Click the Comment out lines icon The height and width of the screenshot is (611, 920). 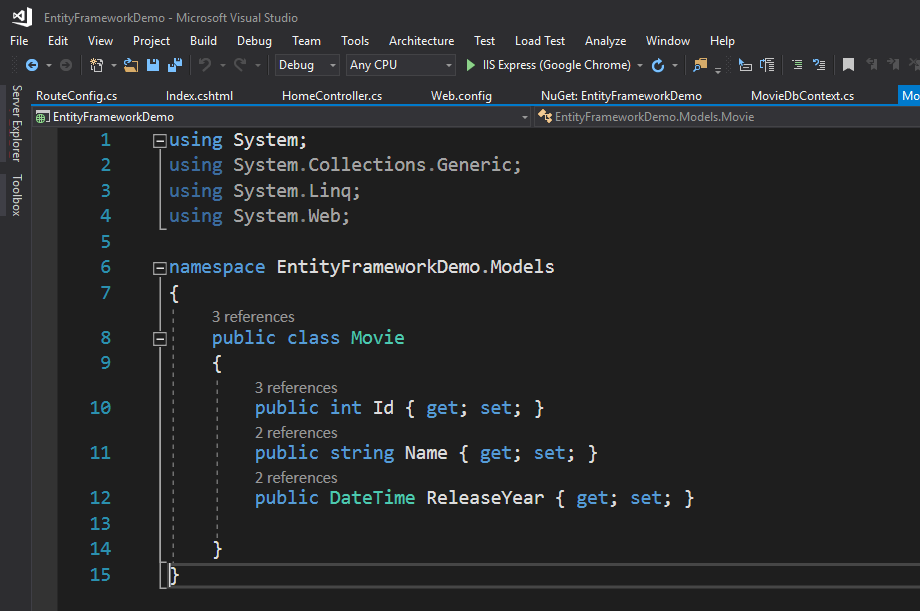pos(797,65)
